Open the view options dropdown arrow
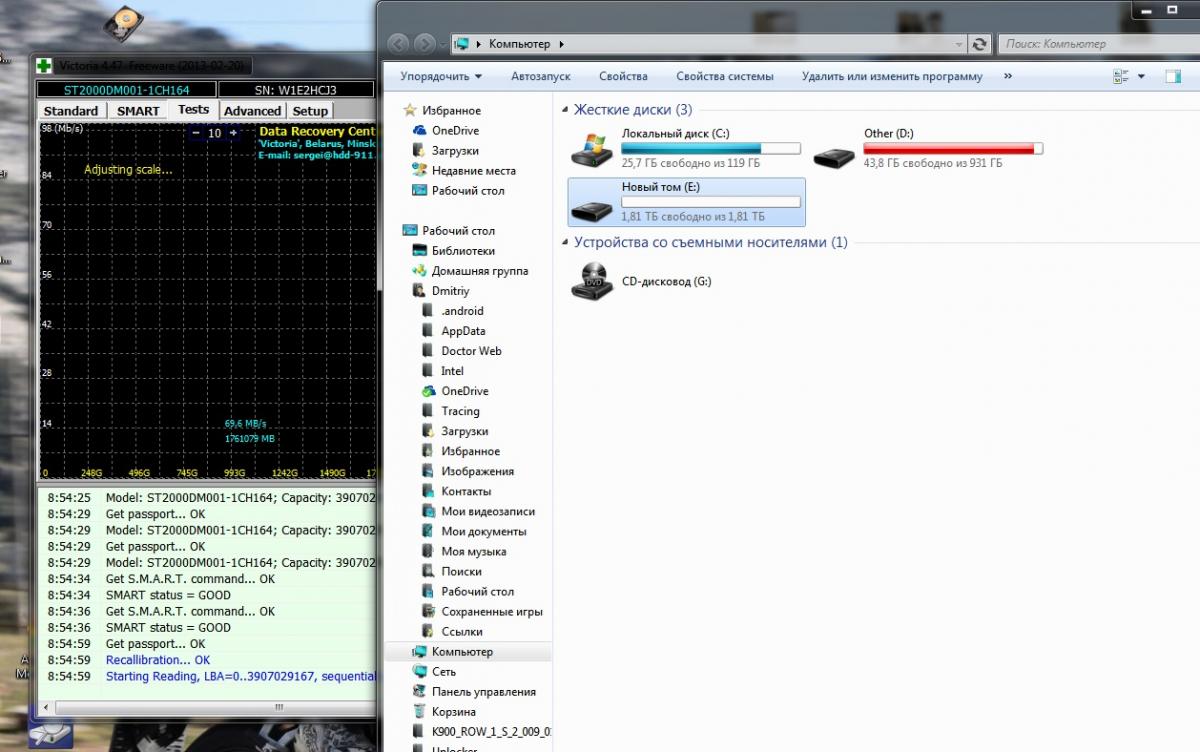 pos(1142,76)
